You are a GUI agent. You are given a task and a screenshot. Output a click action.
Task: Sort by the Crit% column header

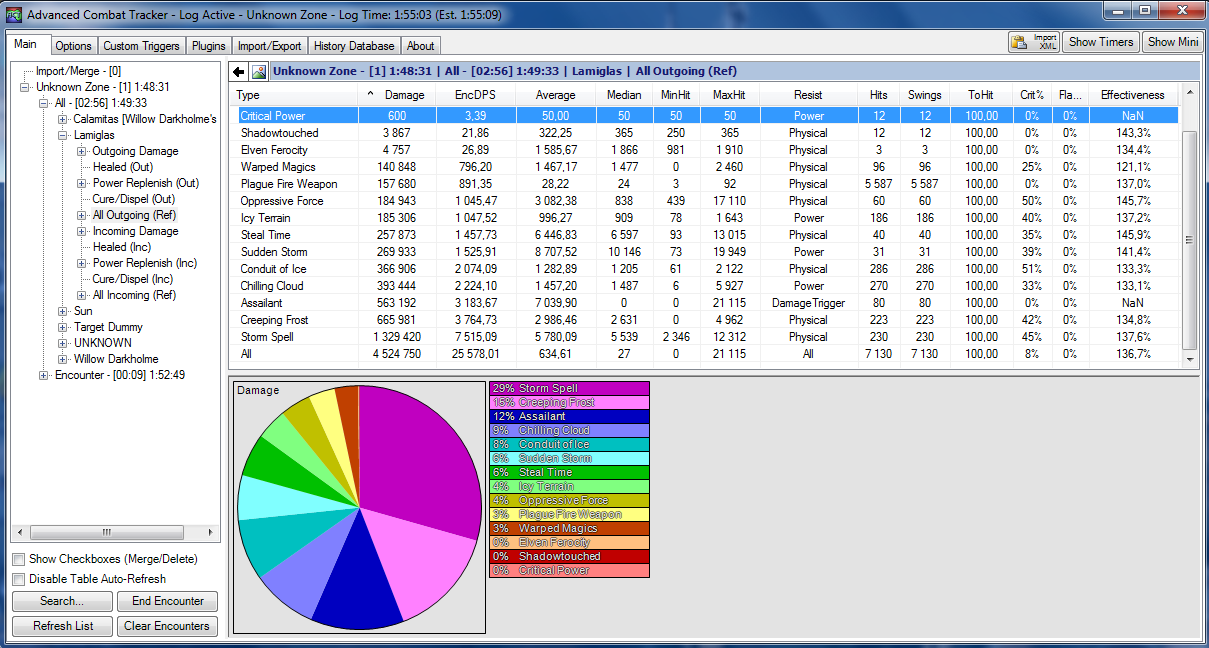pyautogui.click(x=1032, y=95)
